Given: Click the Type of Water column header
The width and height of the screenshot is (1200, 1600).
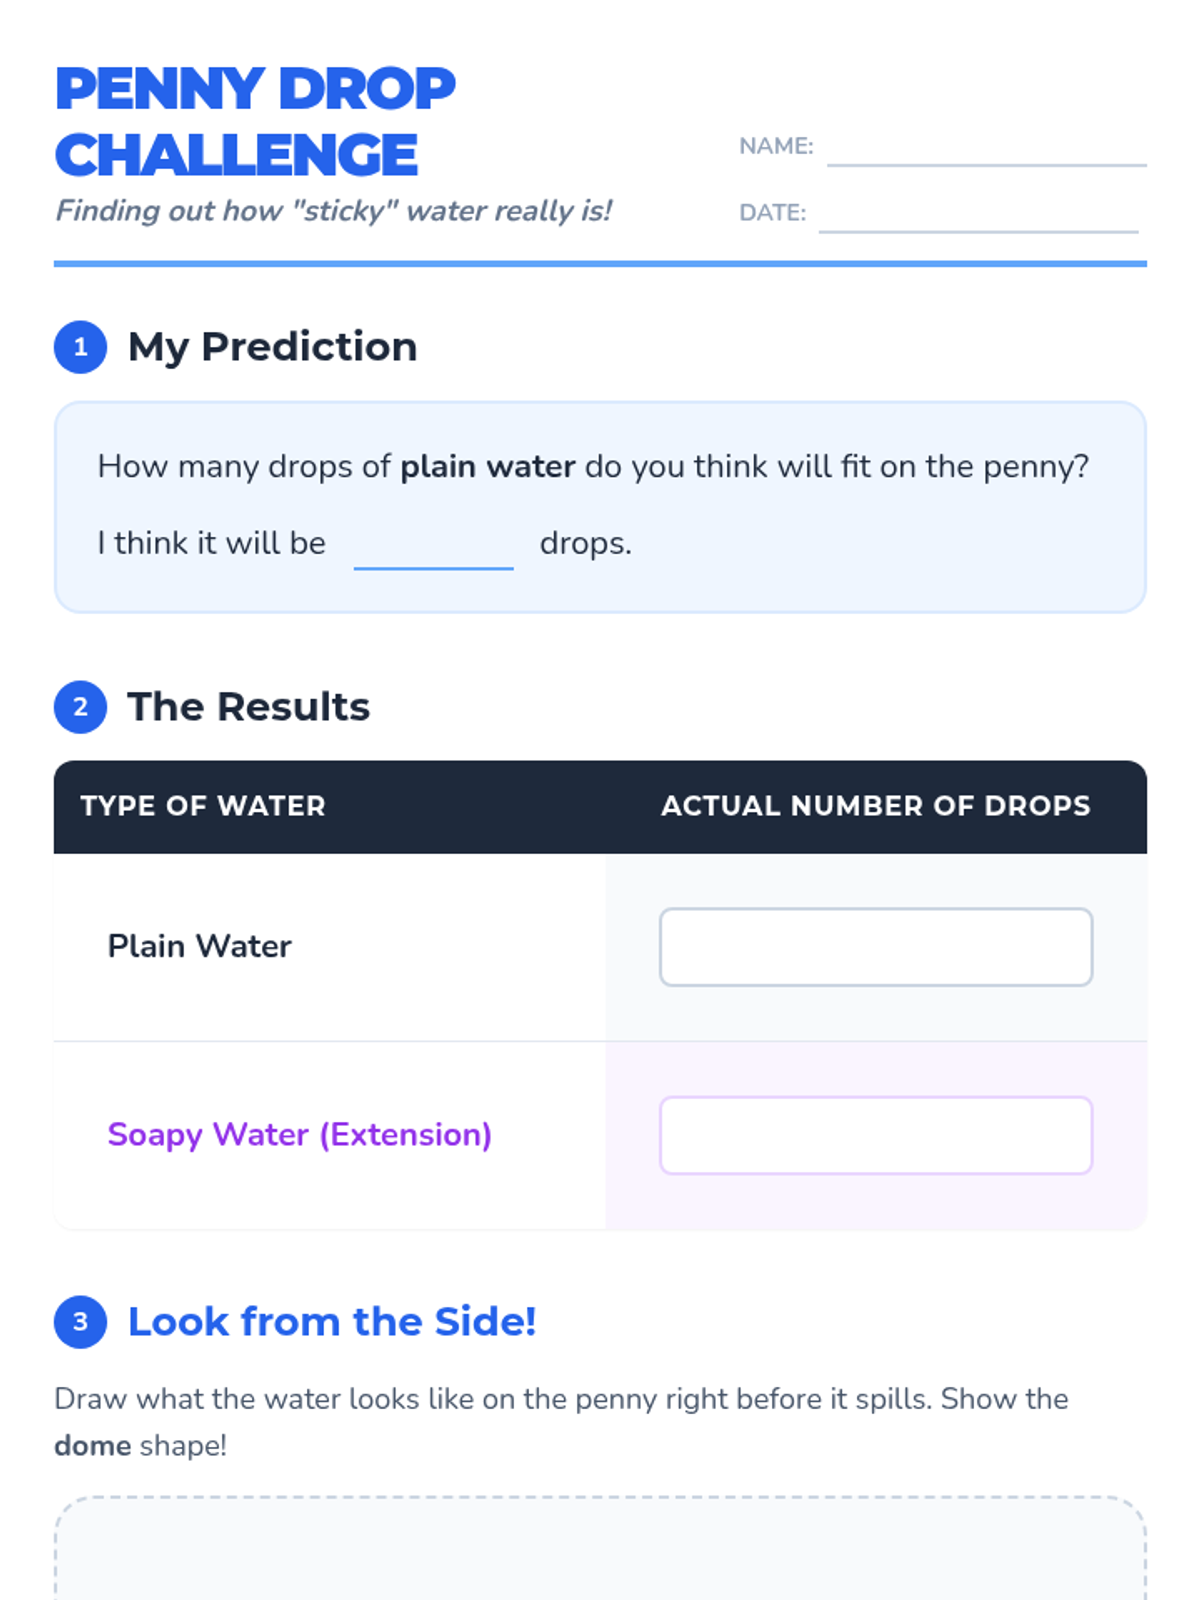Looking at the screenshot, I should 203,806.
